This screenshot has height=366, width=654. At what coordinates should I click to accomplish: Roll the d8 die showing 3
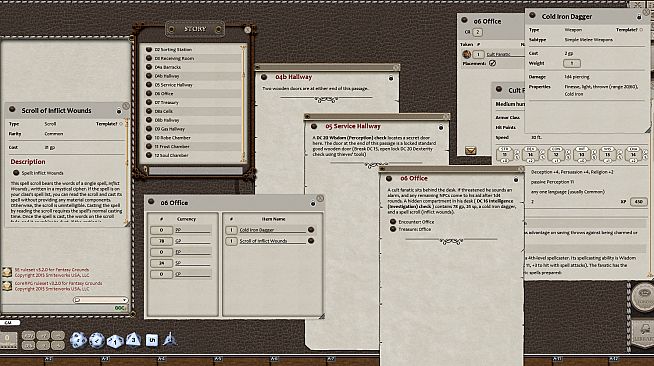point(133,339)
